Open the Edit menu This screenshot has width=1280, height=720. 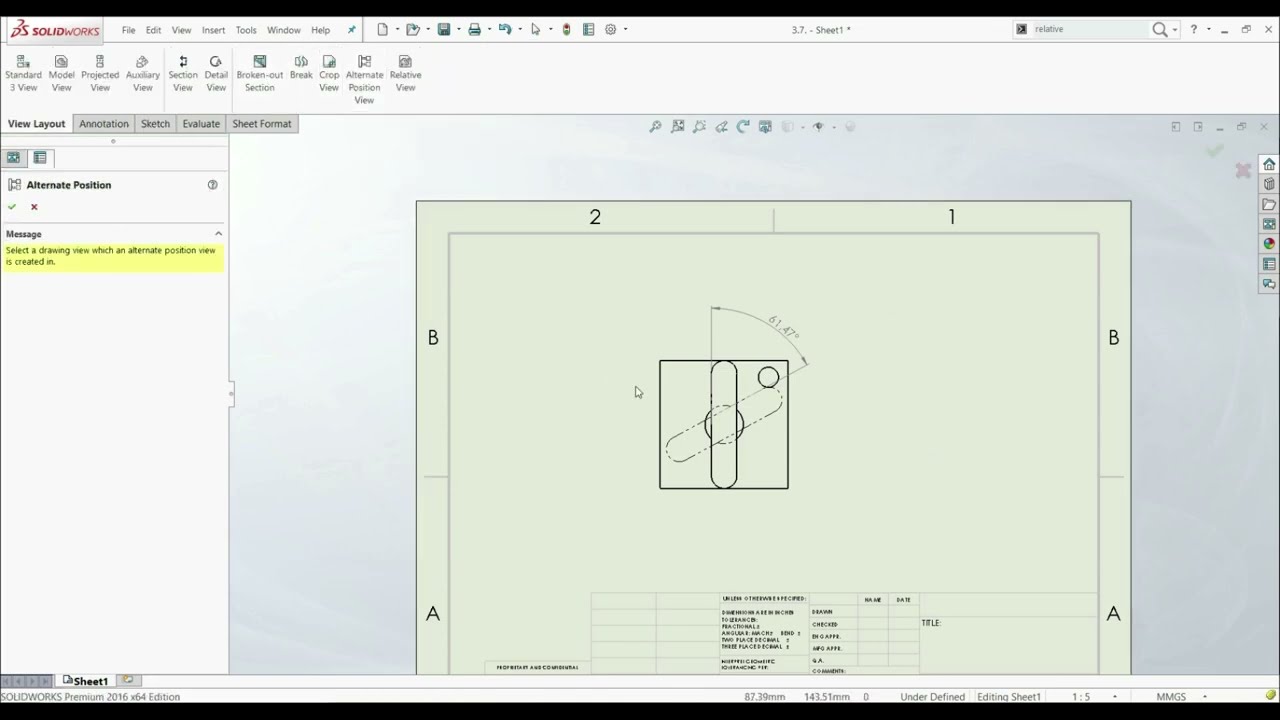[153, 30]
